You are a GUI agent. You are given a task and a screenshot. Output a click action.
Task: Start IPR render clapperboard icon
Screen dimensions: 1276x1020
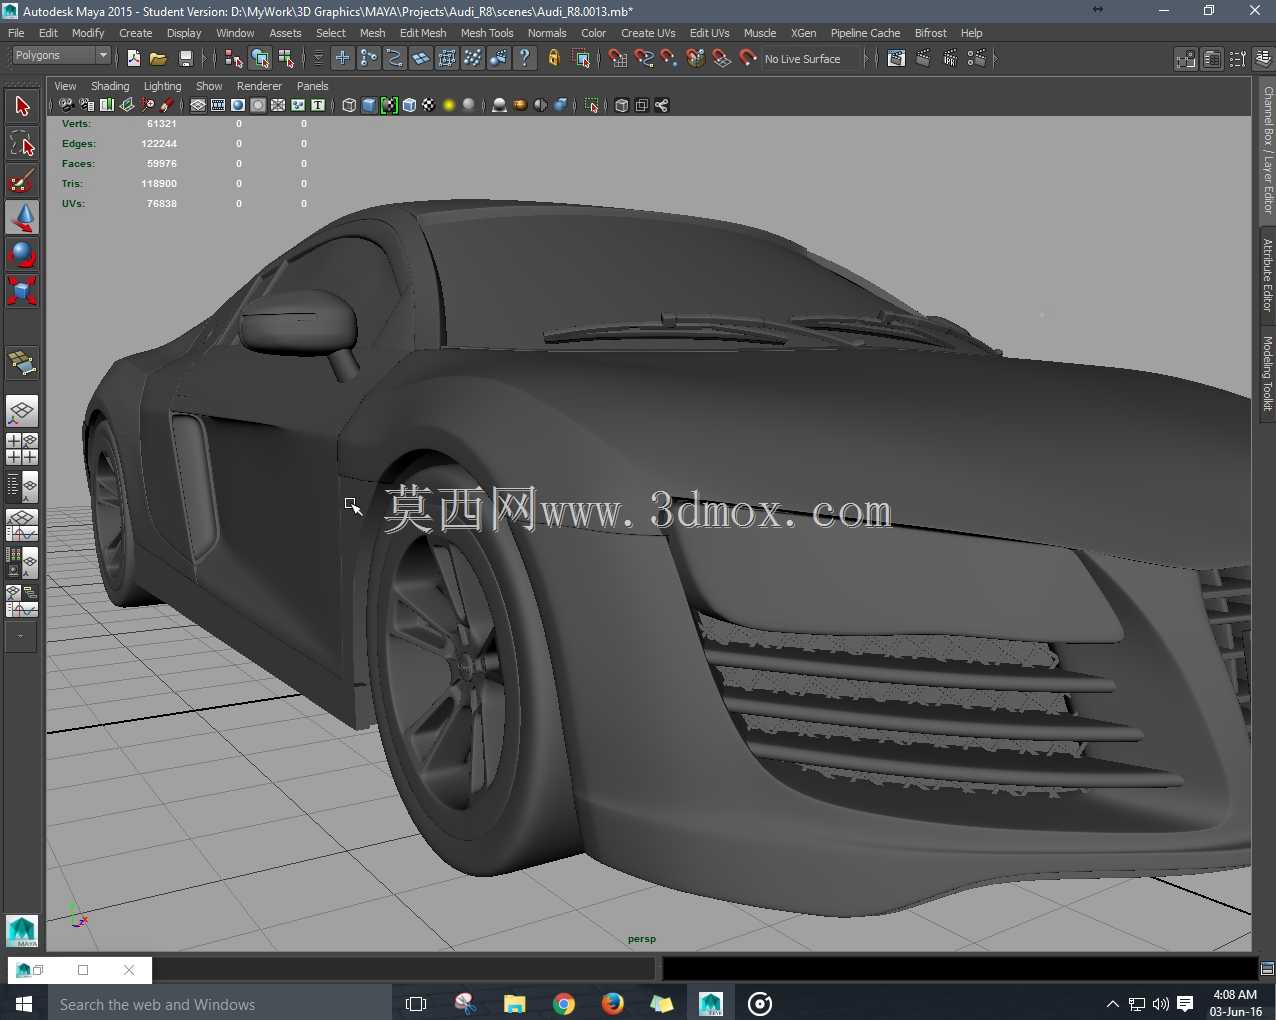950,59
